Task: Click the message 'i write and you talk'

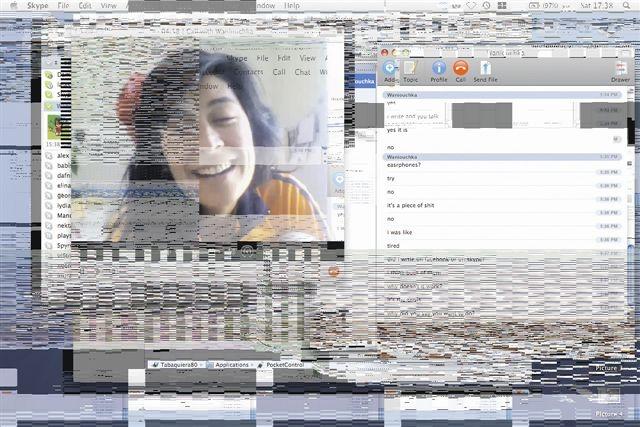Action: 412,117
